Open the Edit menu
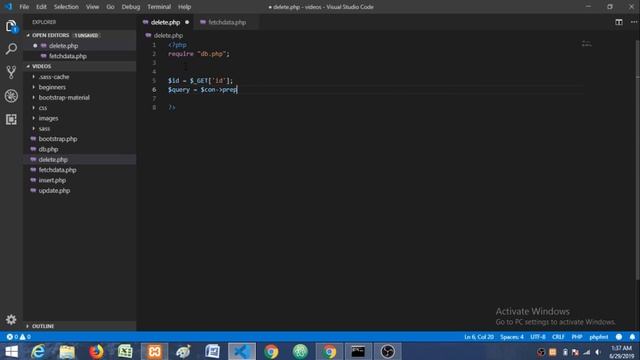Viewport: 640px width, 360px height. point(41,7)
